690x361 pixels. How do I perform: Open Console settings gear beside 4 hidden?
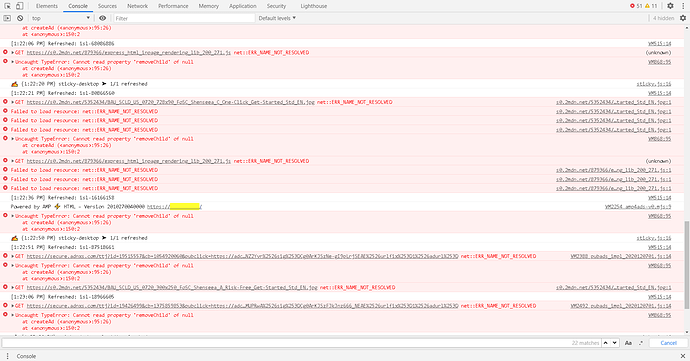tap(683, 18)
